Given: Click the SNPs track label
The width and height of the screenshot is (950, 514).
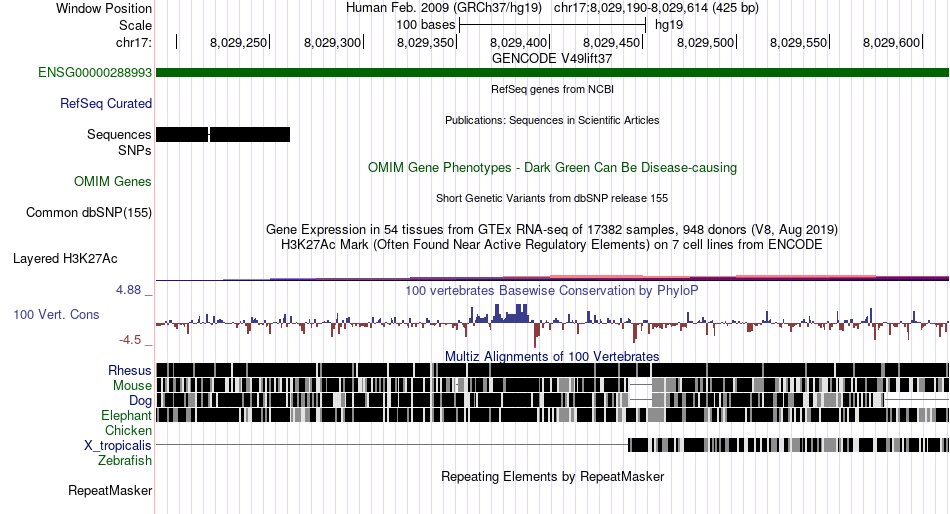Looking at the screenshot, I should (x=135, y=150).
